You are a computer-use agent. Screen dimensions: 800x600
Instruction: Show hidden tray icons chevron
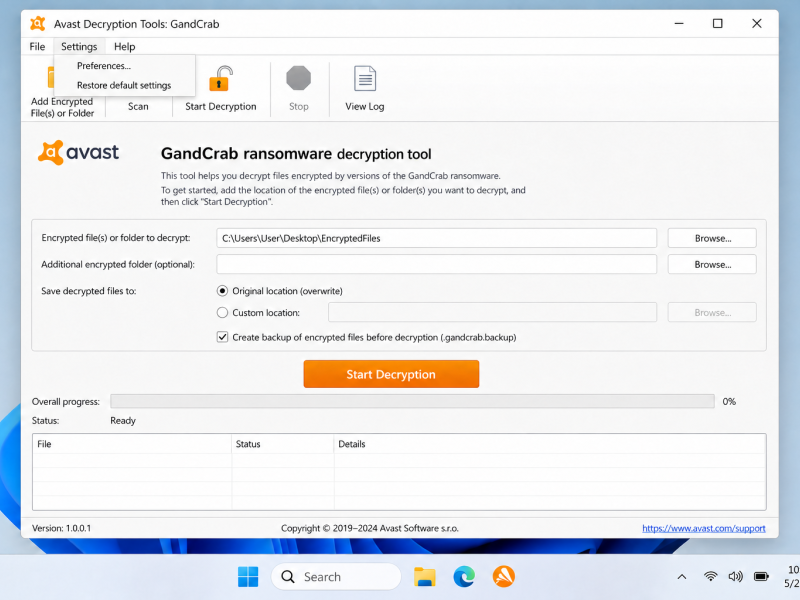pyautogui.click(x=682, y=577)
